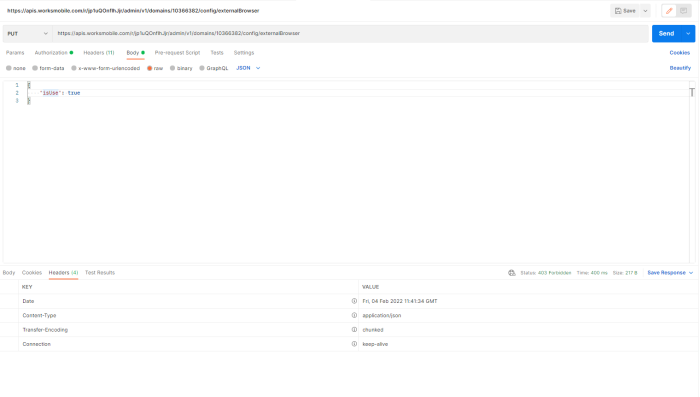Switch to the Params tab

[x=15, y=53]
